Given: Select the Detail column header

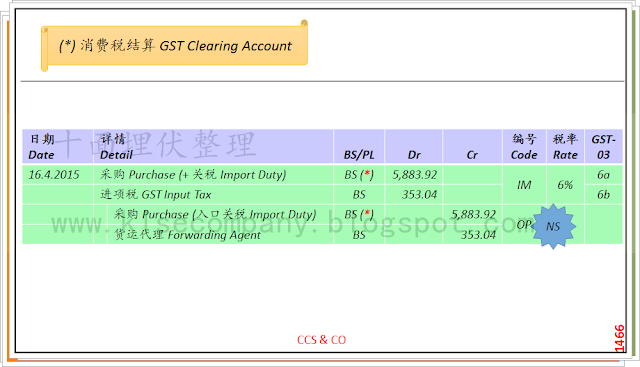Looking at the screenshot, I should pos(213,147).
